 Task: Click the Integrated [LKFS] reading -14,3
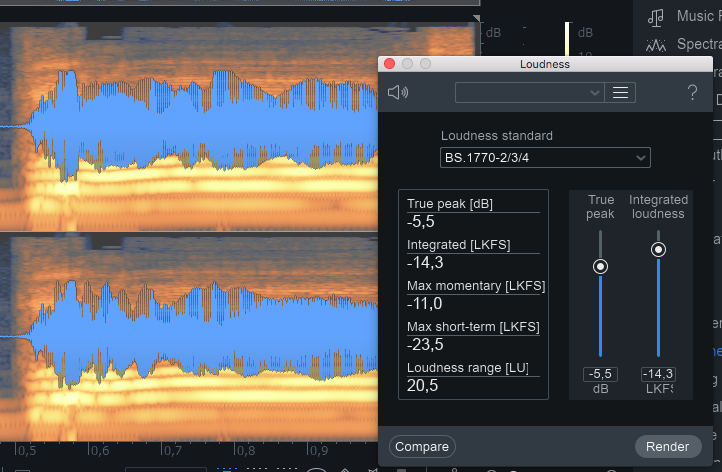pyautogui.click(x=425, y=262)
